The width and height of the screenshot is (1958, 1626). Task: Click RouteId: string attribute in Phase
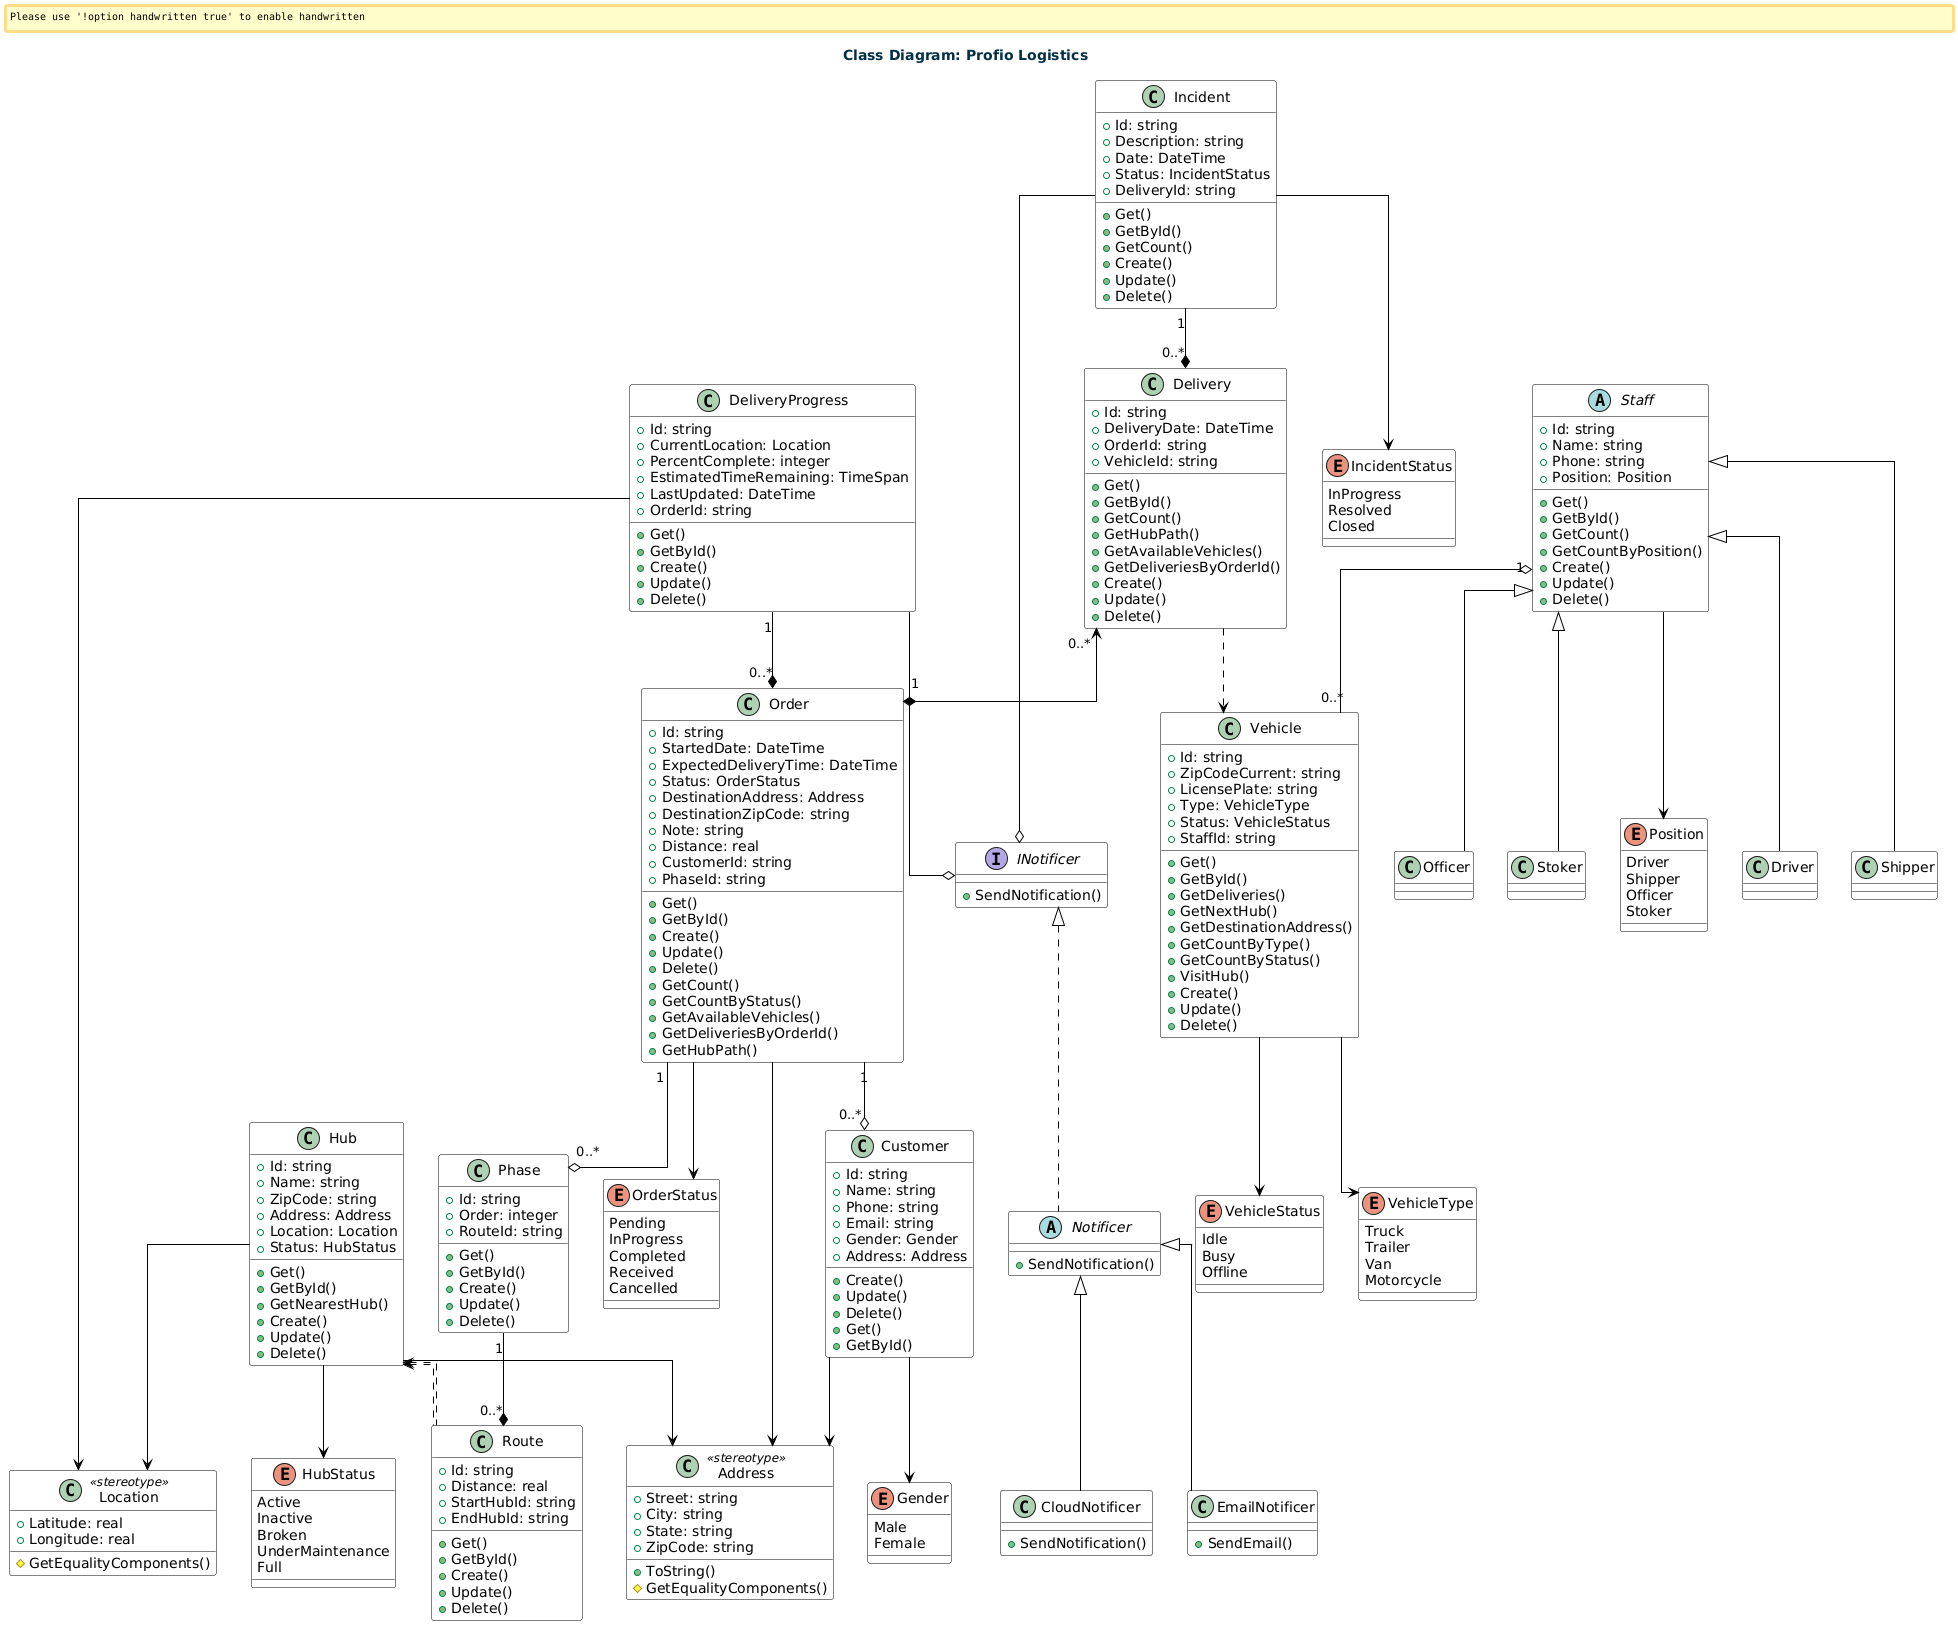coord(510,1231)
